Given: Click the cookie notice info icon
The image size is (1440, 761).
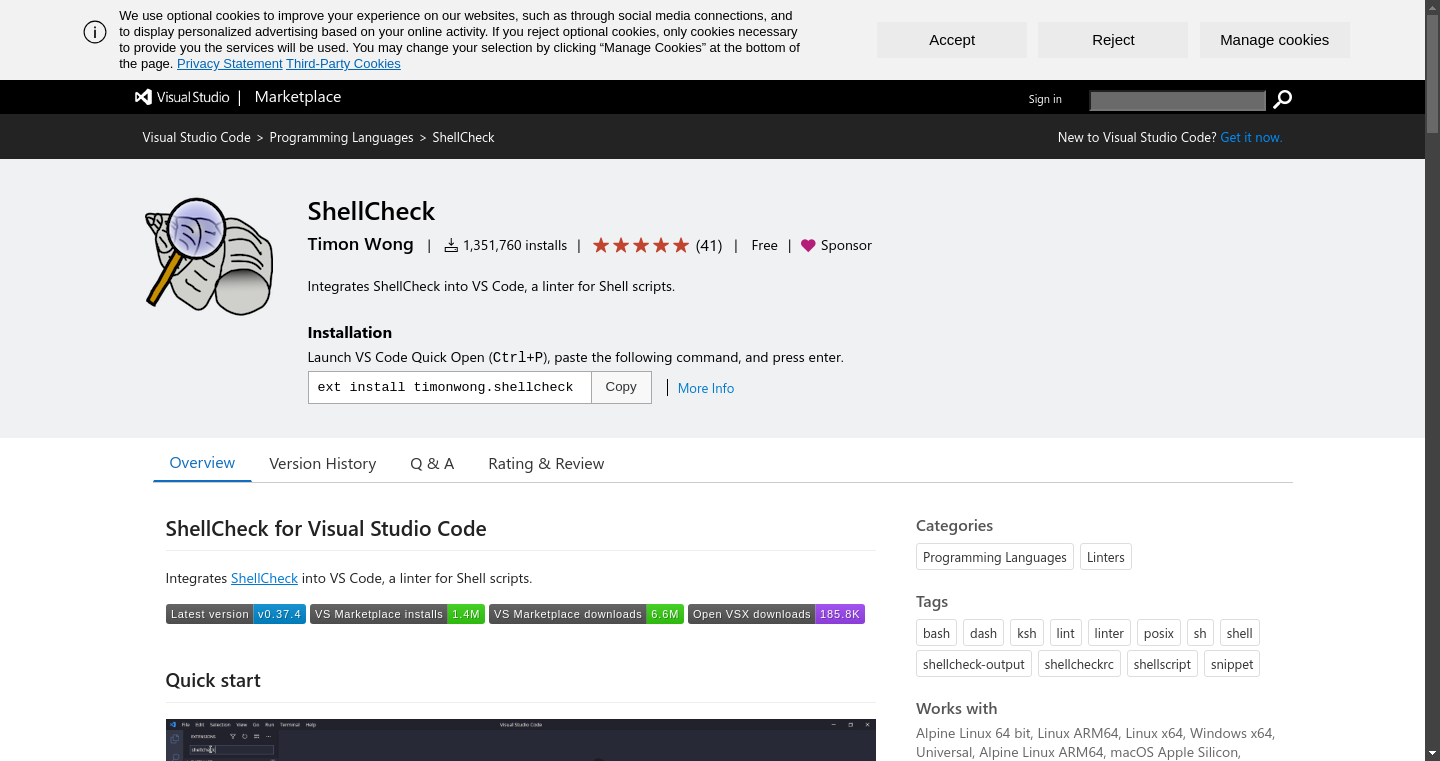Looking at the screenshot, I should pyautogui.click(x=95, y=32).
